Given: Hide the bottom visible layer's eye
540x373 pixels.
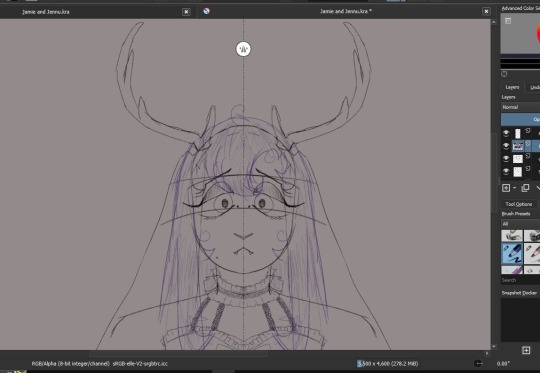Looking at the screenshot, I should (506, 171).
